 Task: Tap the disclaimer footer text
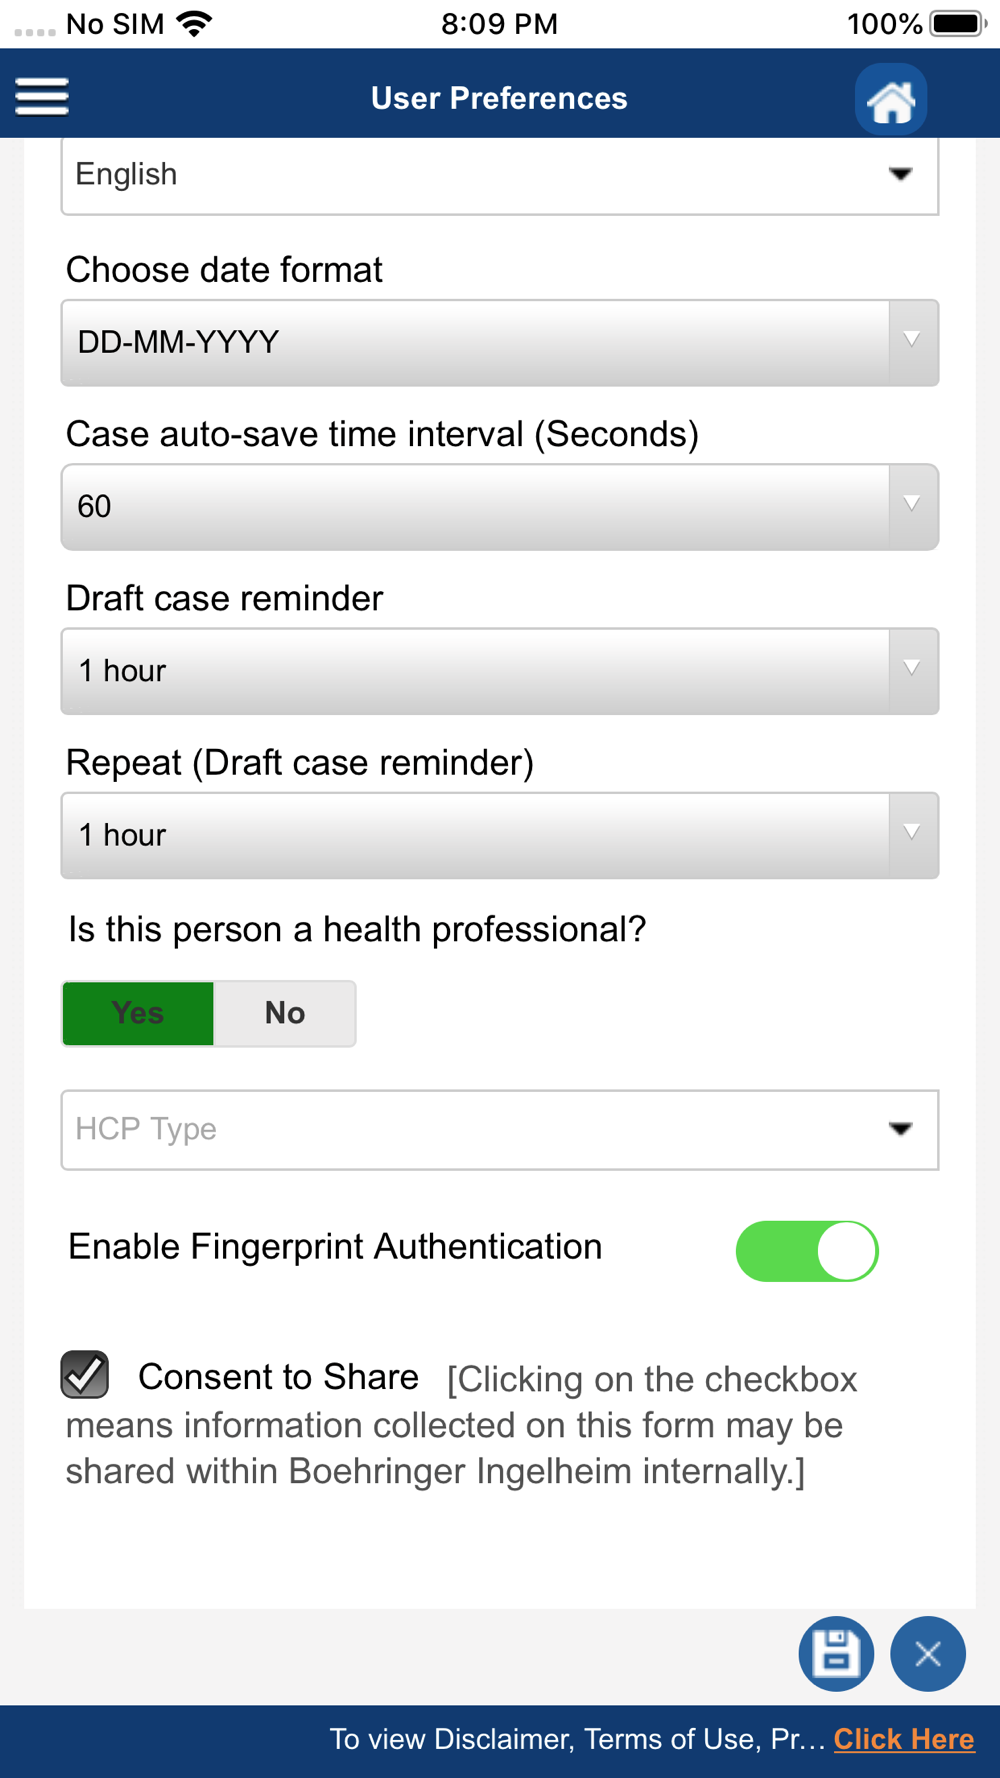[x=577, y=1739]
